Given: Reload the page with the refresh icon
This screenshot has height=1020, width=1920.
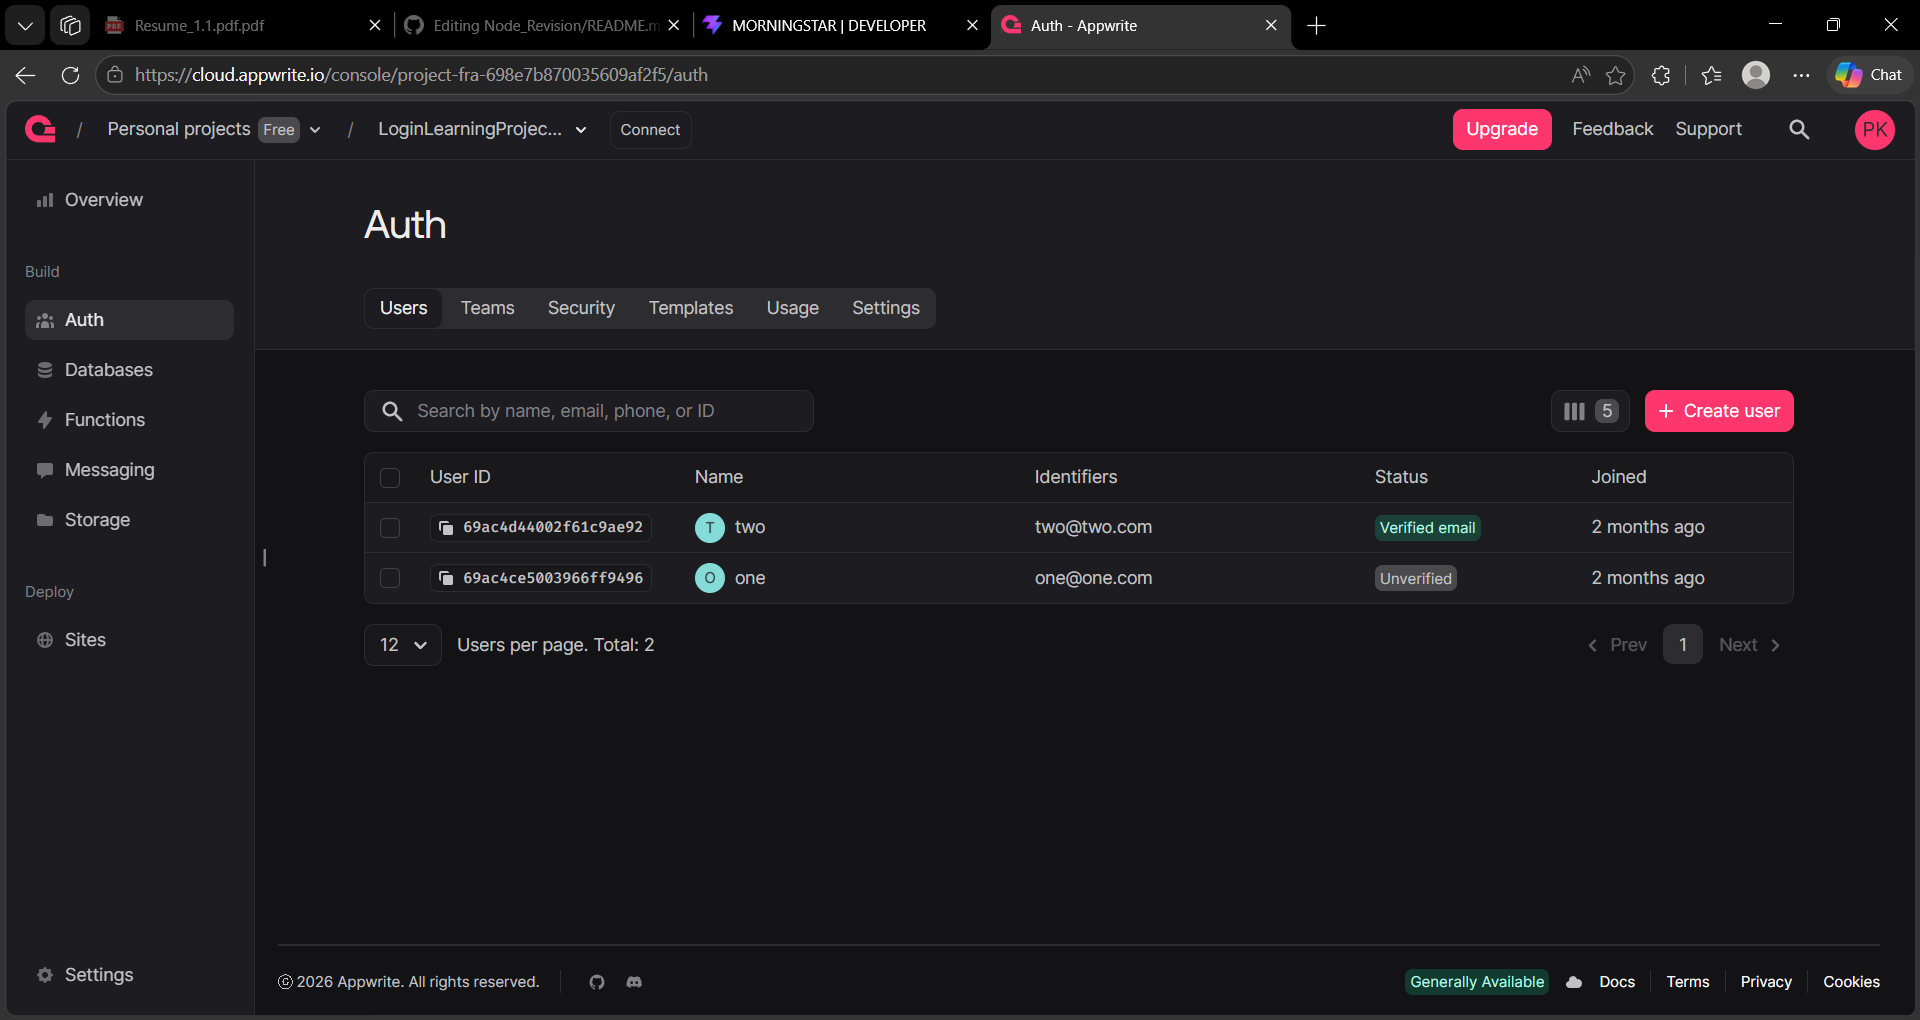Looking at the screenshot, I should [70, 75].
